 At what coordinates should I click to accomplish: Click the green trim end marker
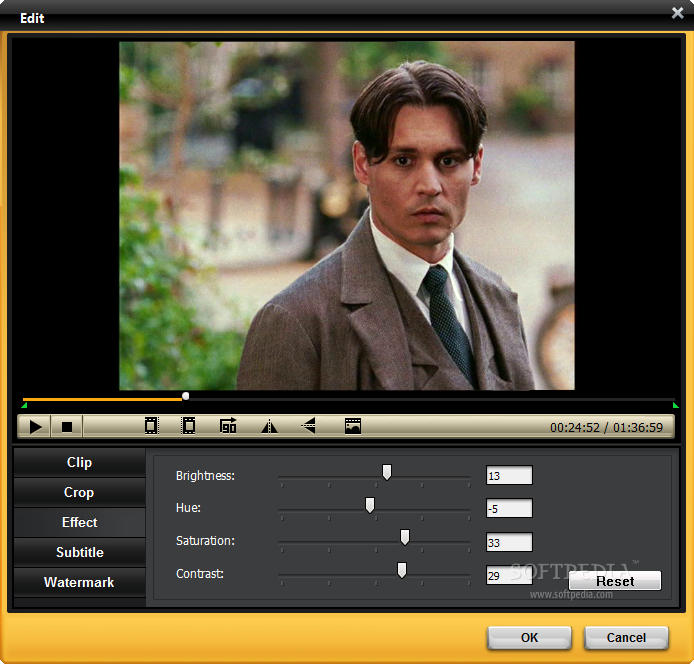tap(675, 405)
